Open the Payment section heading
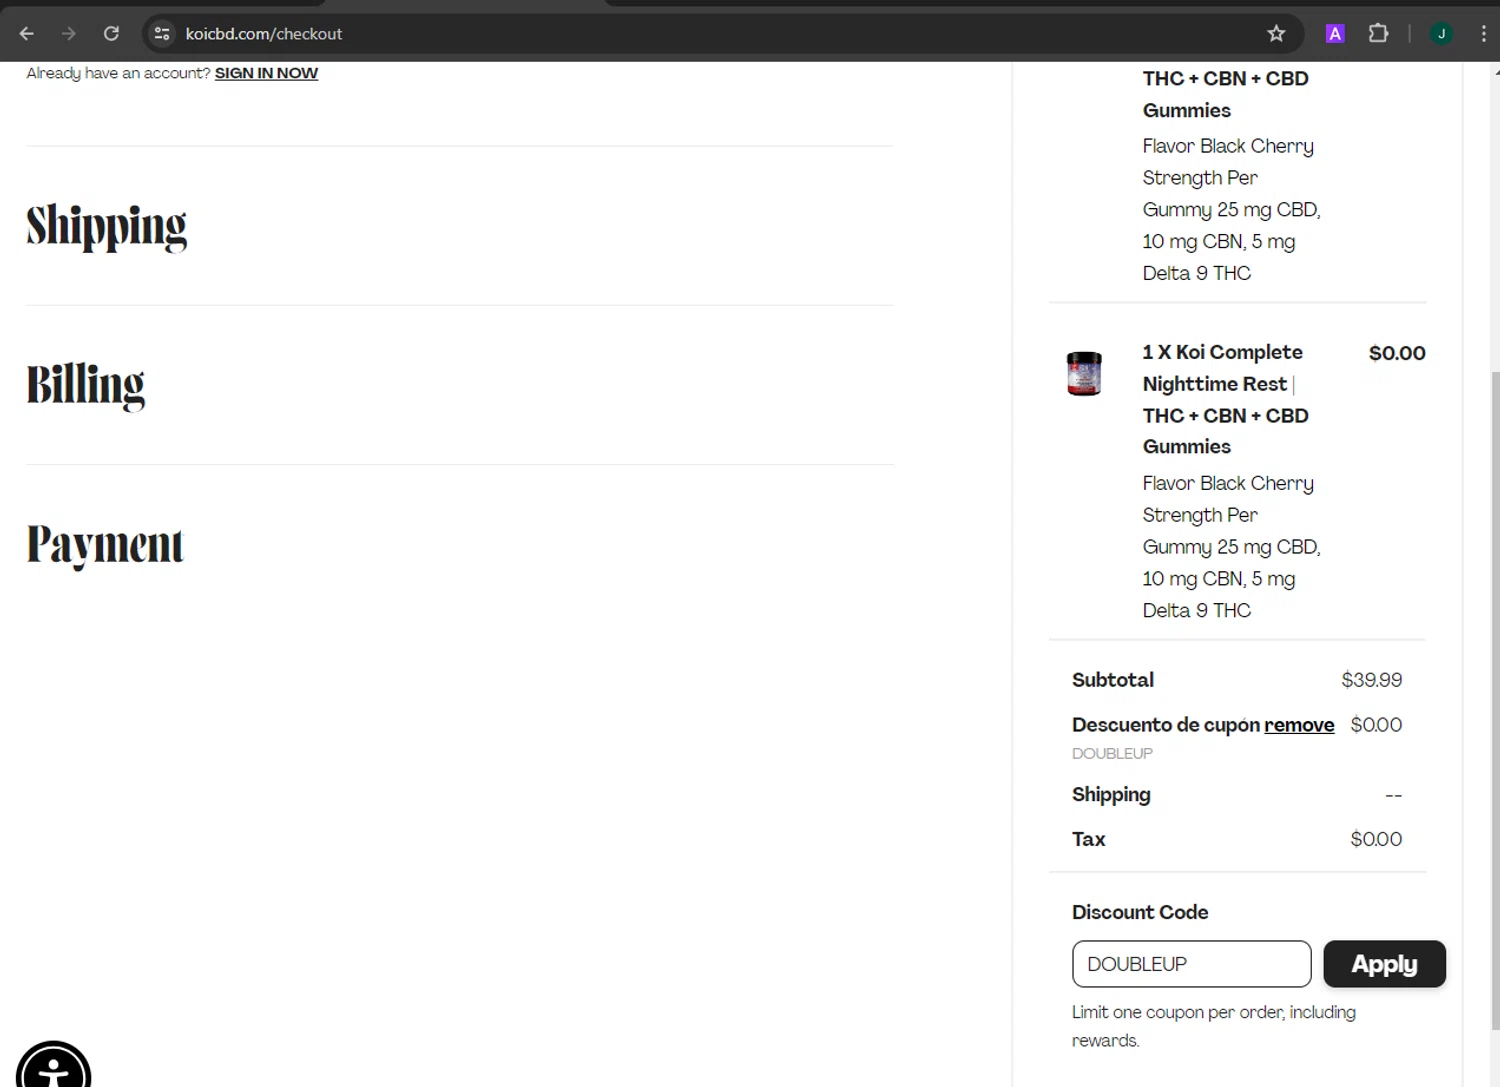The width and height of the screenshot is (1500, 1087). [x=105, y=545]
